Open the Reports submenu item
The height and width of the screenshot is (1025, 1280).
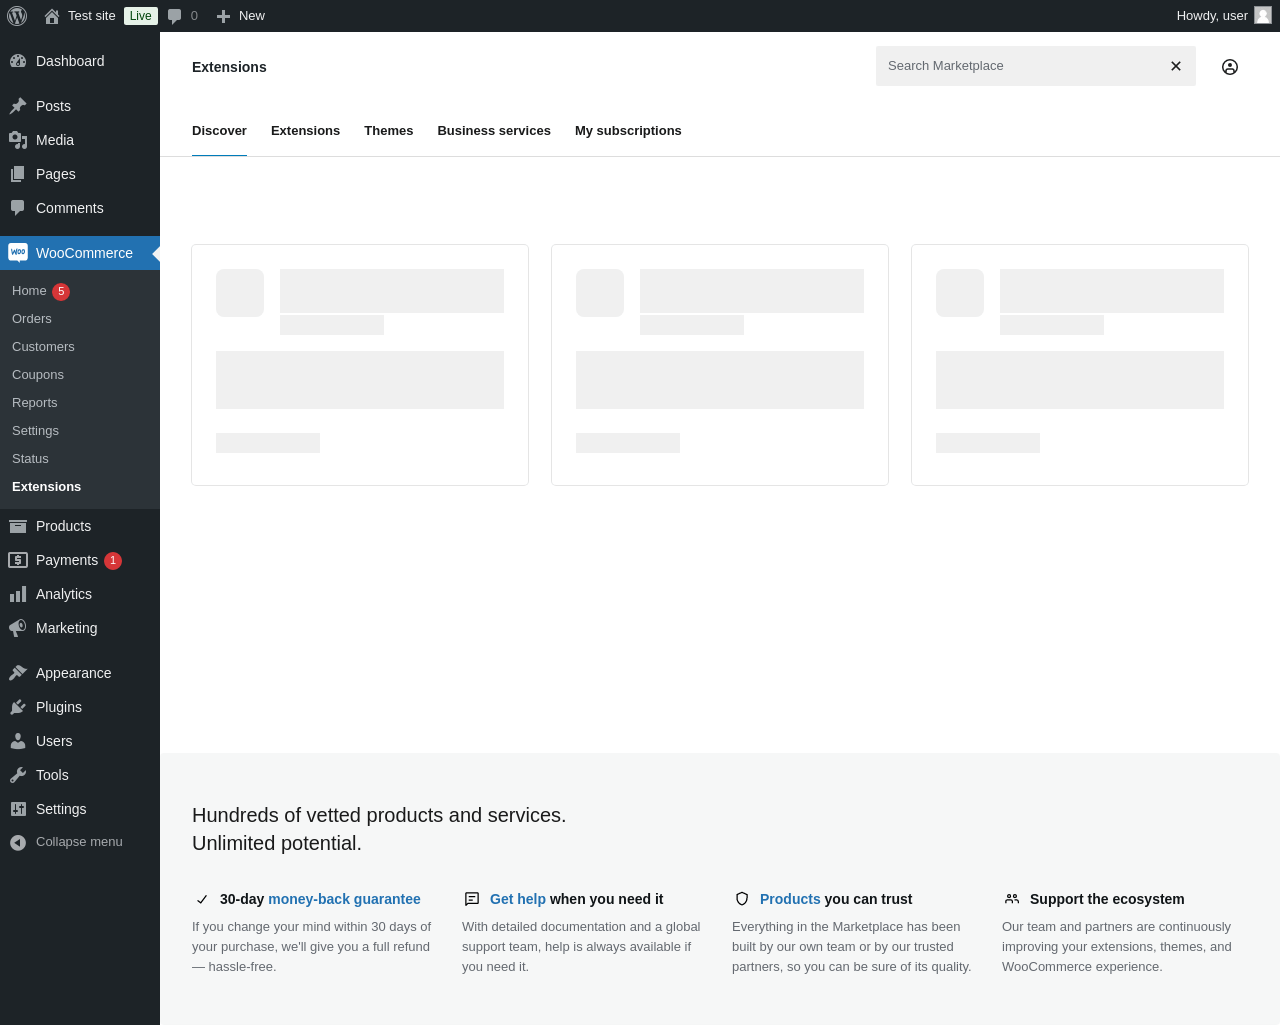tap(35, 403)
